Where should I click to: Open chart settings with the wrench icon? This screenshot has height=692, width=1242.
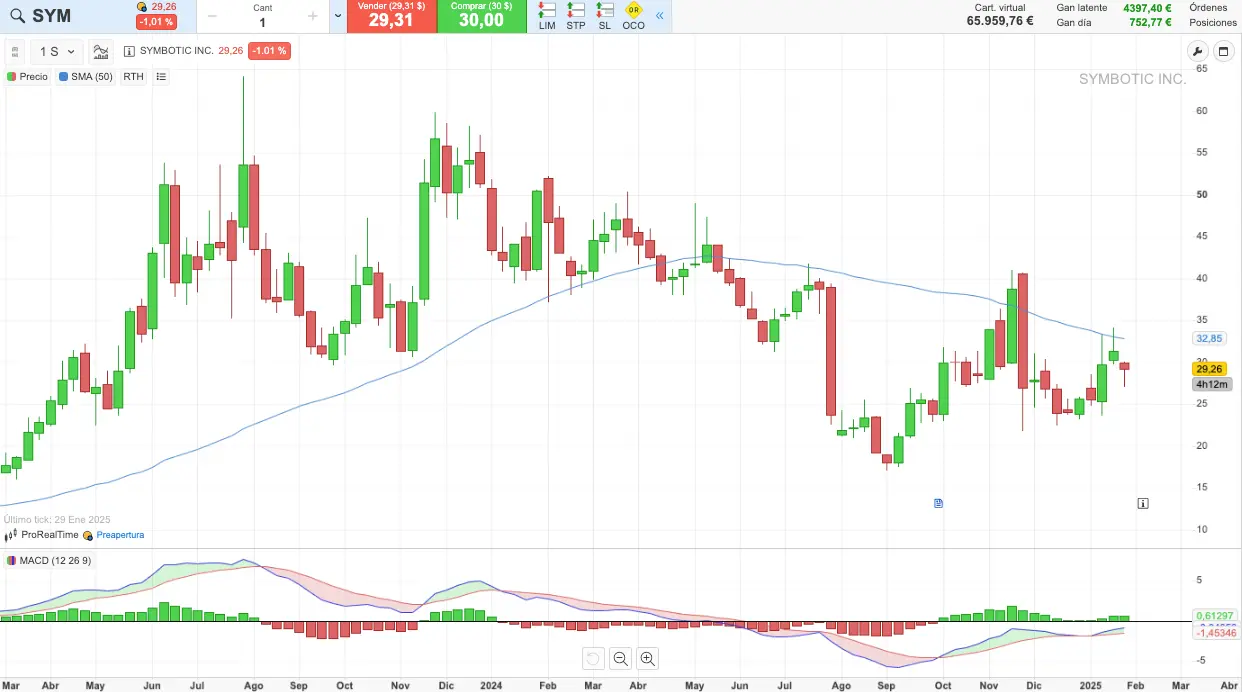[1197, 52]
